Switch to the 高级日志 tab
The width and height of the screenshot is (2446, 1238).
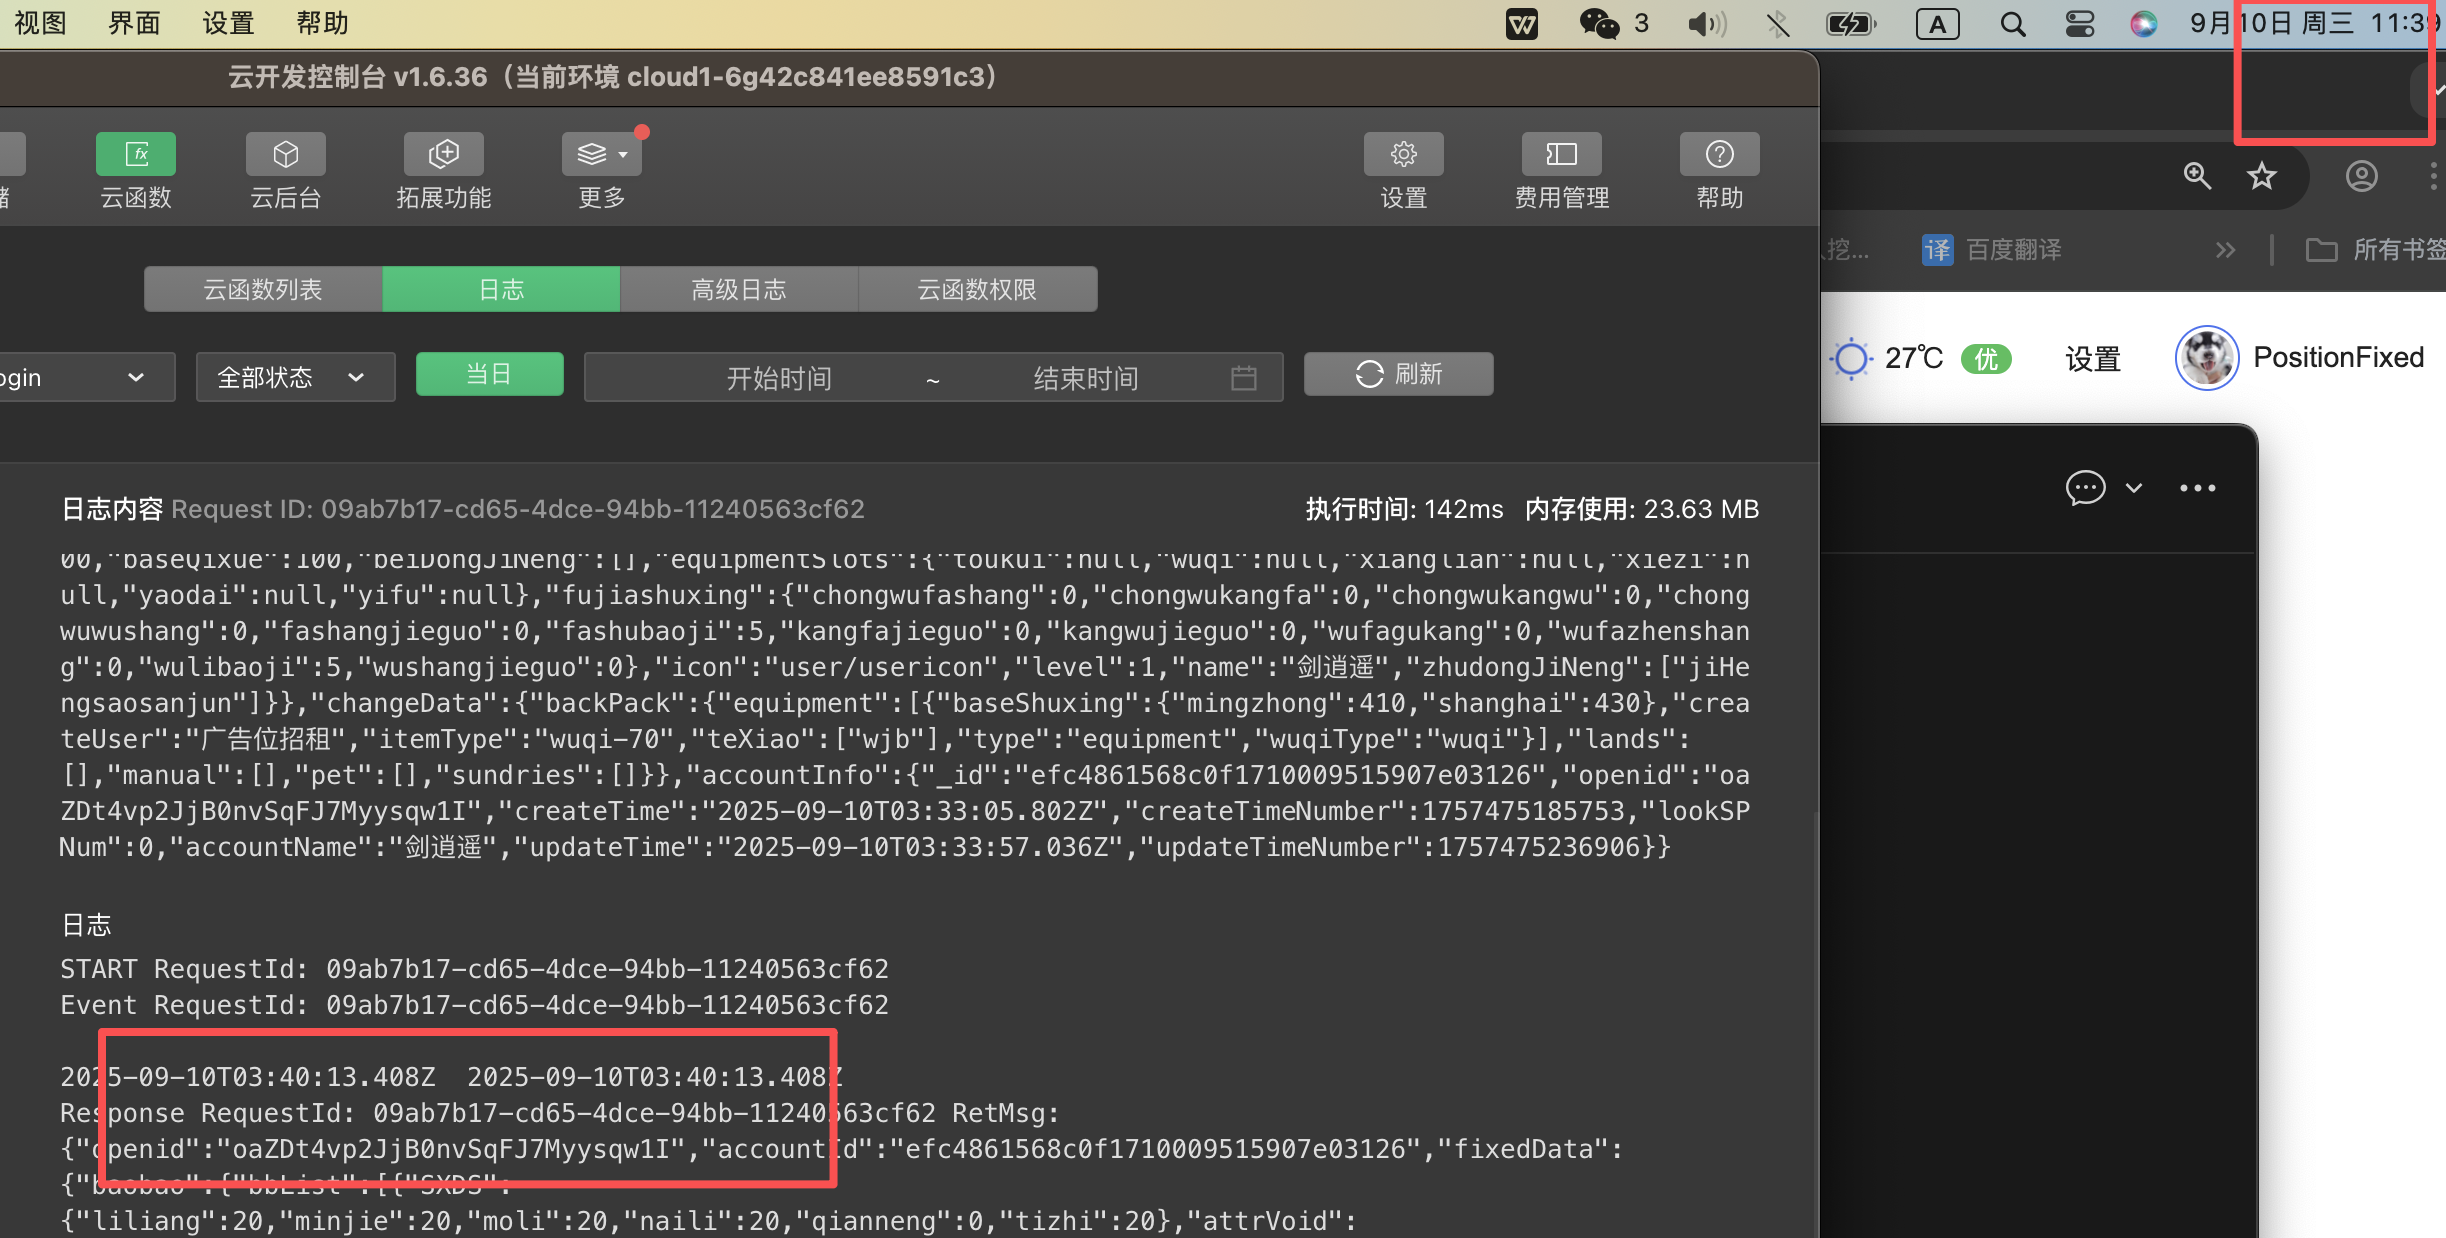click(738, 290)
